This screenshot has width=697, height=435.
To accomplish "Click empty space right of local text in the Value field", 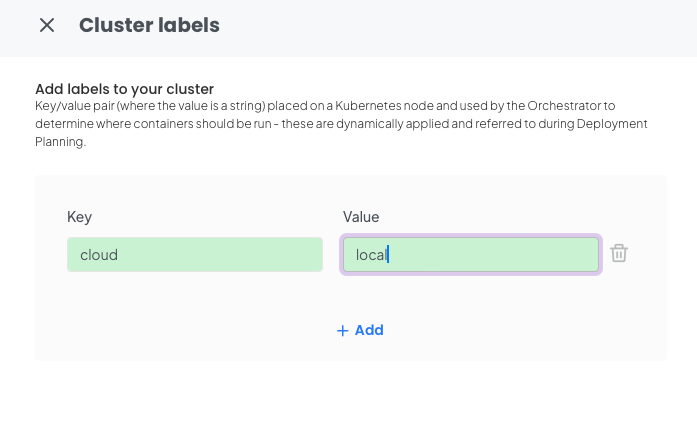I will 493,255.
